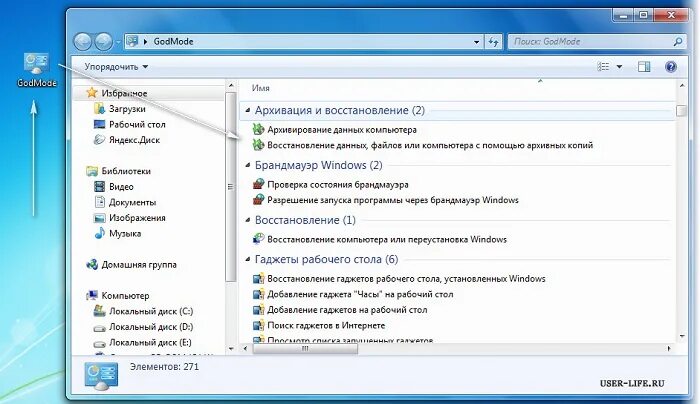The height and width of the screenshot is (404, 700).
Task: Click the GodMode icon in details pane
Action: [x=101, y=376]
